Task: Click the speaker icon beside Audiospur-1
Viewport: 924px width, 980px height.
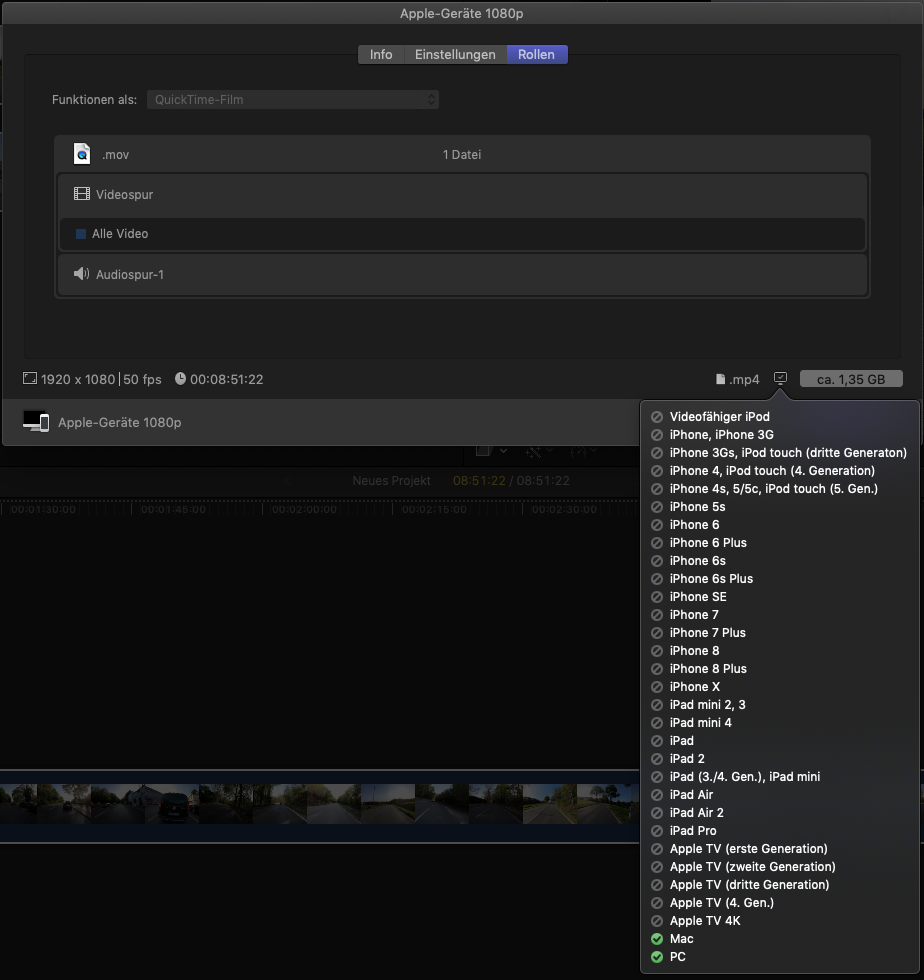Action: coord(82,274)
